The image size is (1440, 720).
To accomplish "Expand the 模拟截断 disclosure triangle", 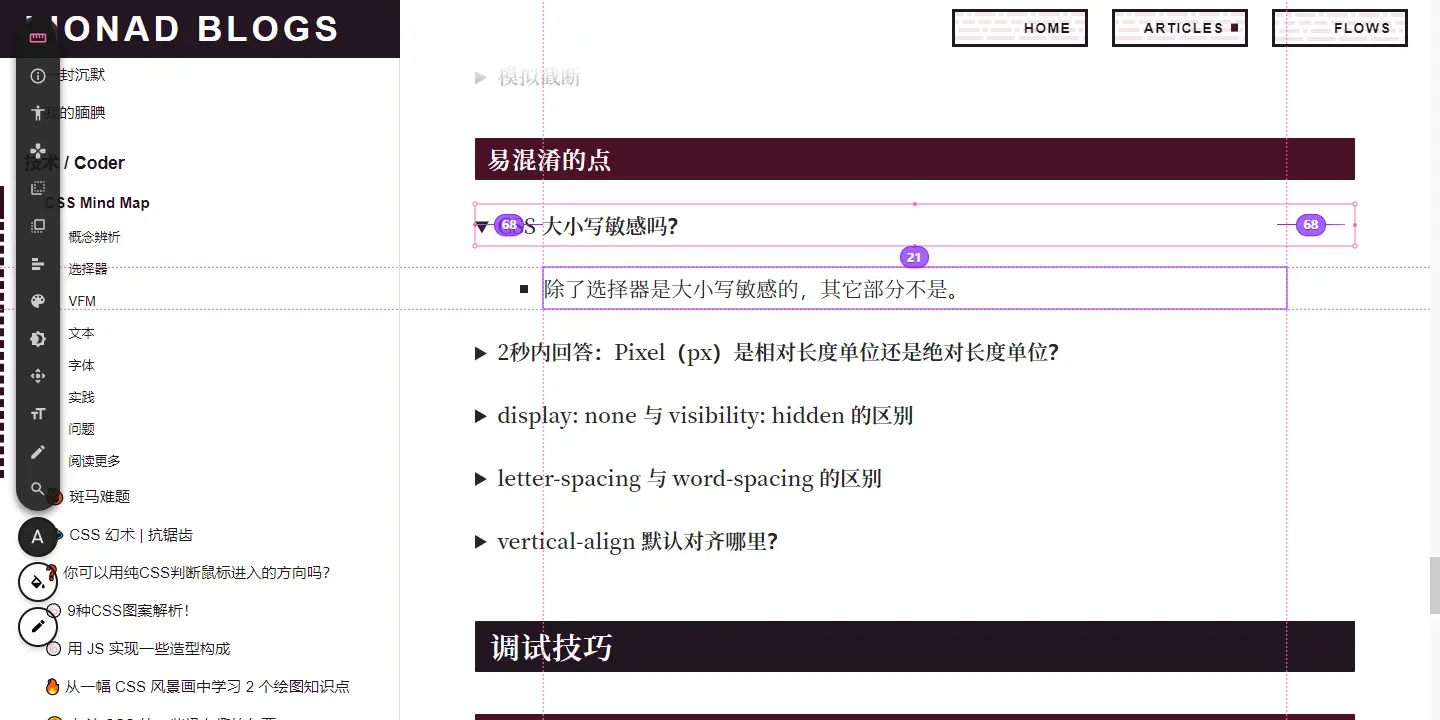I will coord(481,76).
